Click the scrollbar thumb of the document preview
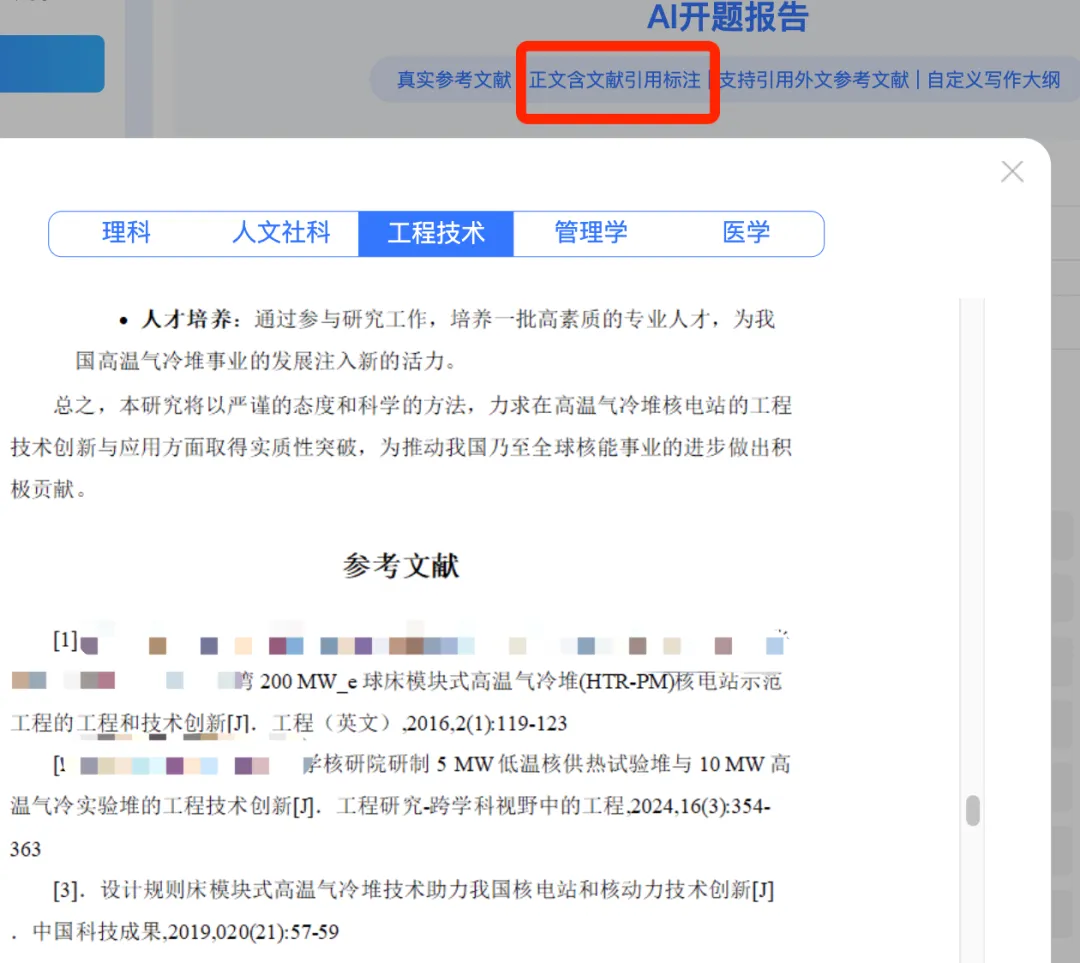 pyautogui.click(x=973, y=810)
